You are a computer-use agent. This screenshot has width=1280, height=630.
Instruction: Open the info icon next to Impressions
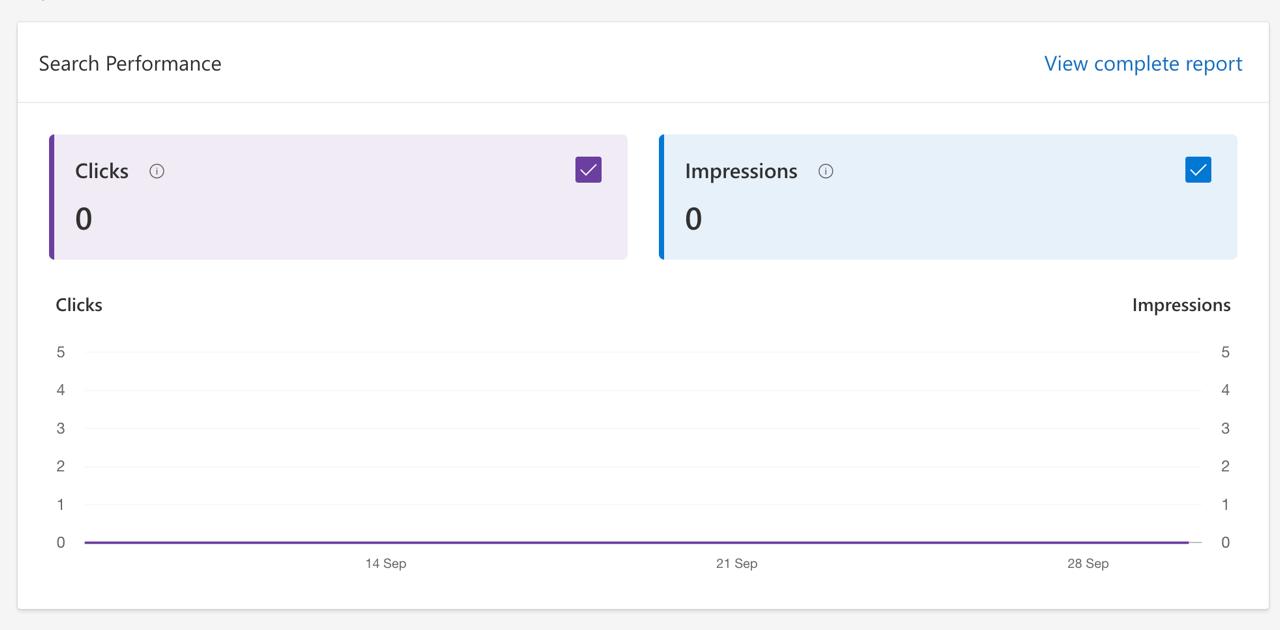(826, 171)
